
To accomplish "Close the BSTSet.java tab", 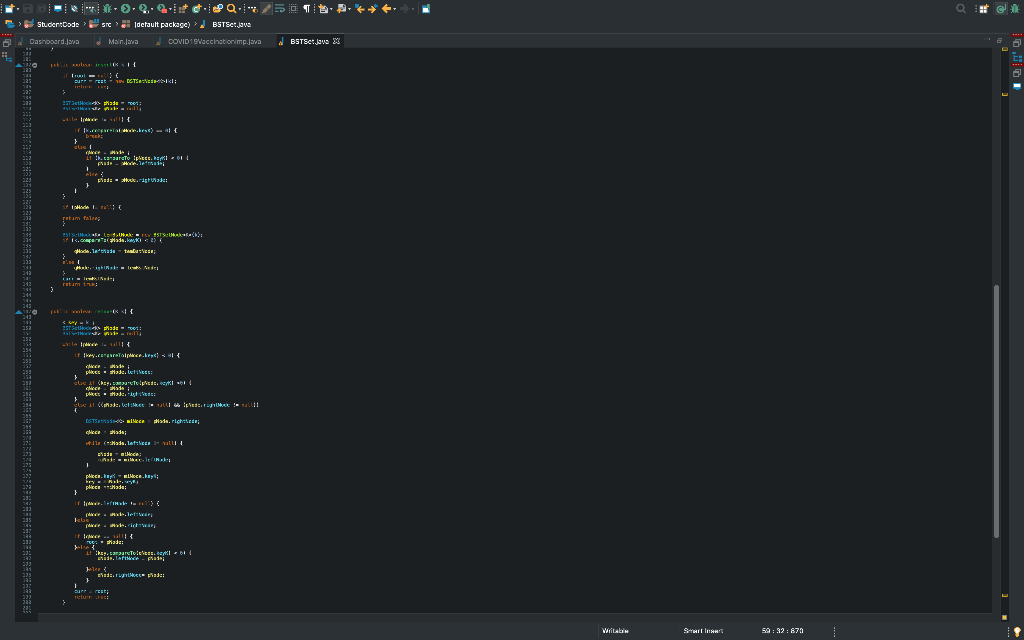I will click(336, 41).
